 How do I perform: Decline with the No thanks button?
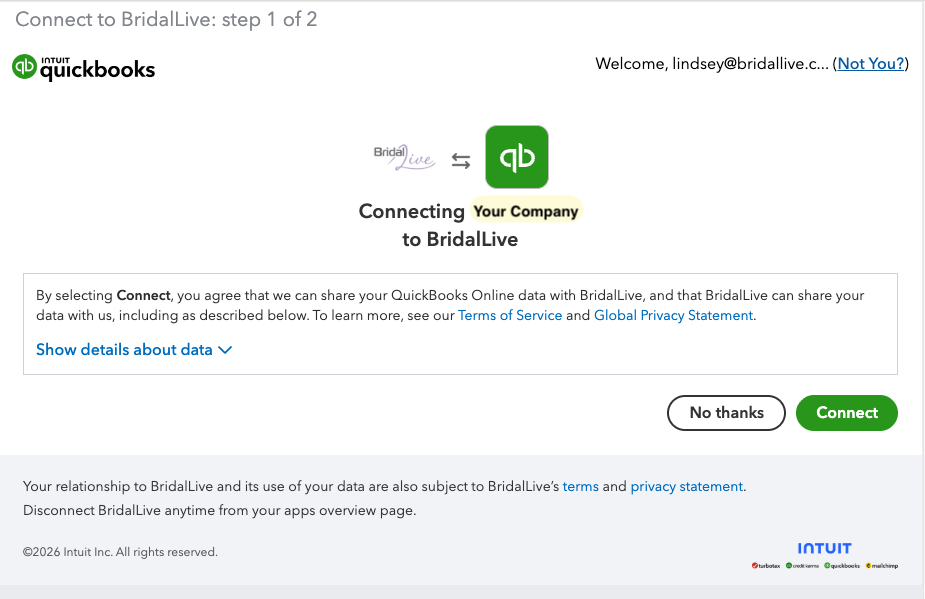[x=726, y=413]
